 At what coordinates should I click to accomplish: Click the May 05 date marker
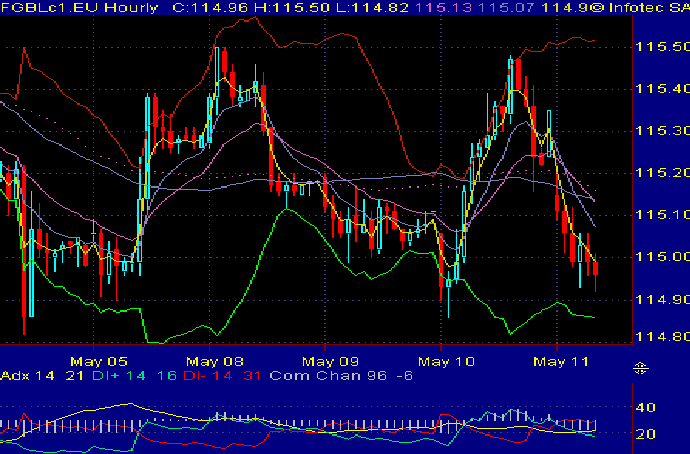(x=99, y=360)
